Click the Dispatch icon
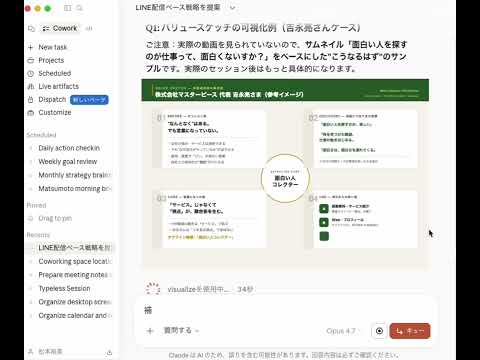This screenshot has width=480, height=360. click(31, 100)
